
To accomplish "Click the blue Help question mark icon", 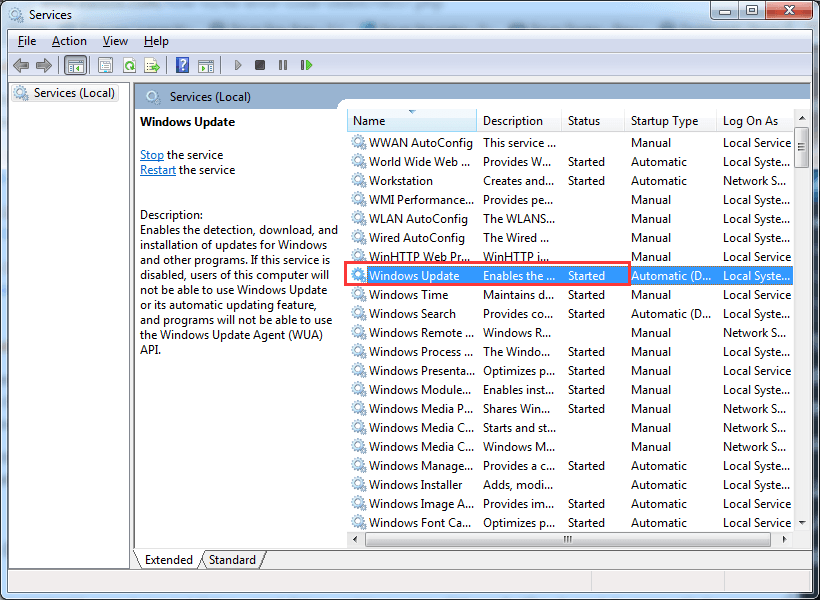I will pos(182,65).
